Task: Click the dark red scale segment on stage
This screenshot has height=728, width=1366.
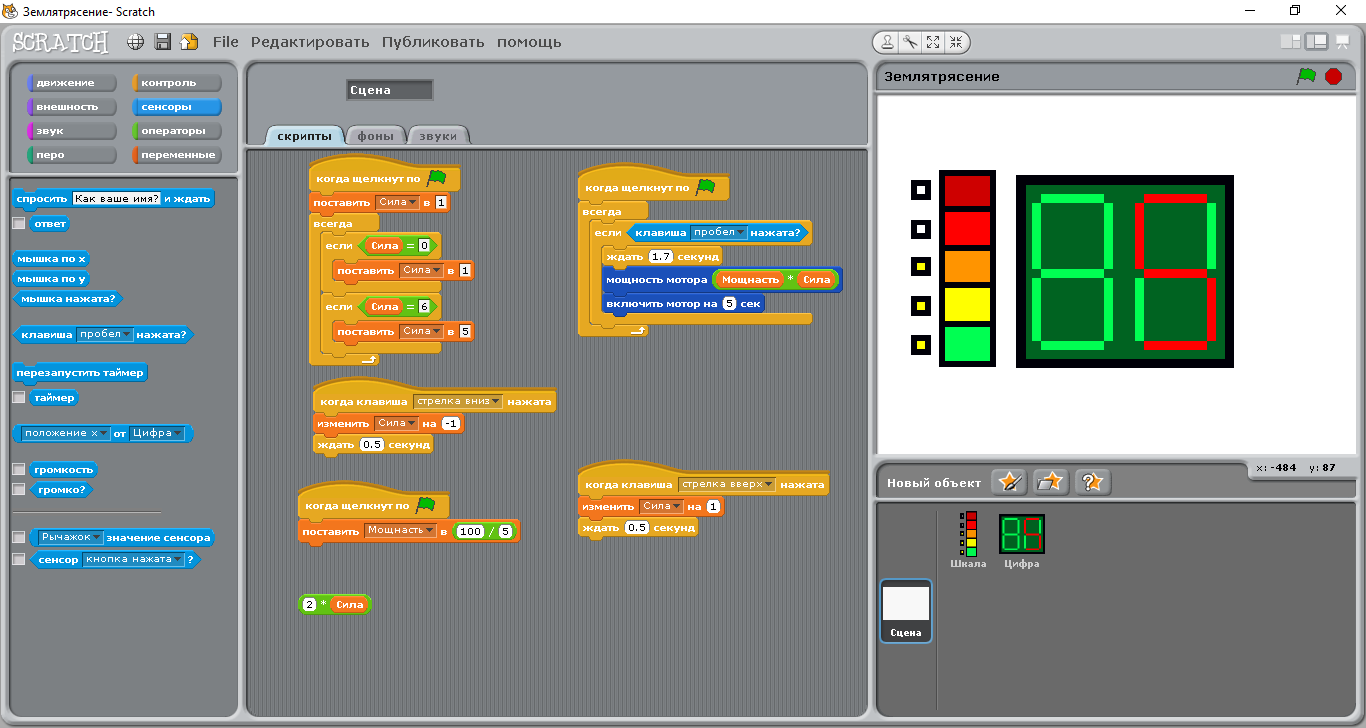Action: pos(967,190)
